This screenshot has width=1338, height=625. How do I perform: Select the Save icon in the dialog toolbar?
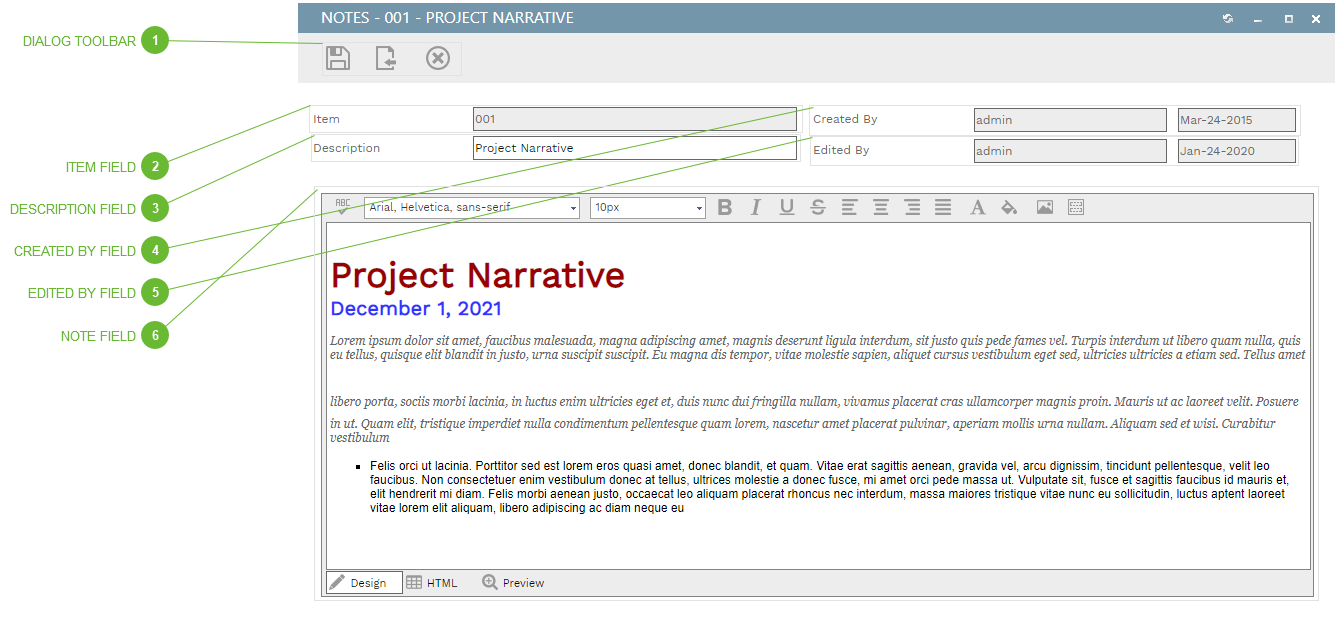[338, 58]
